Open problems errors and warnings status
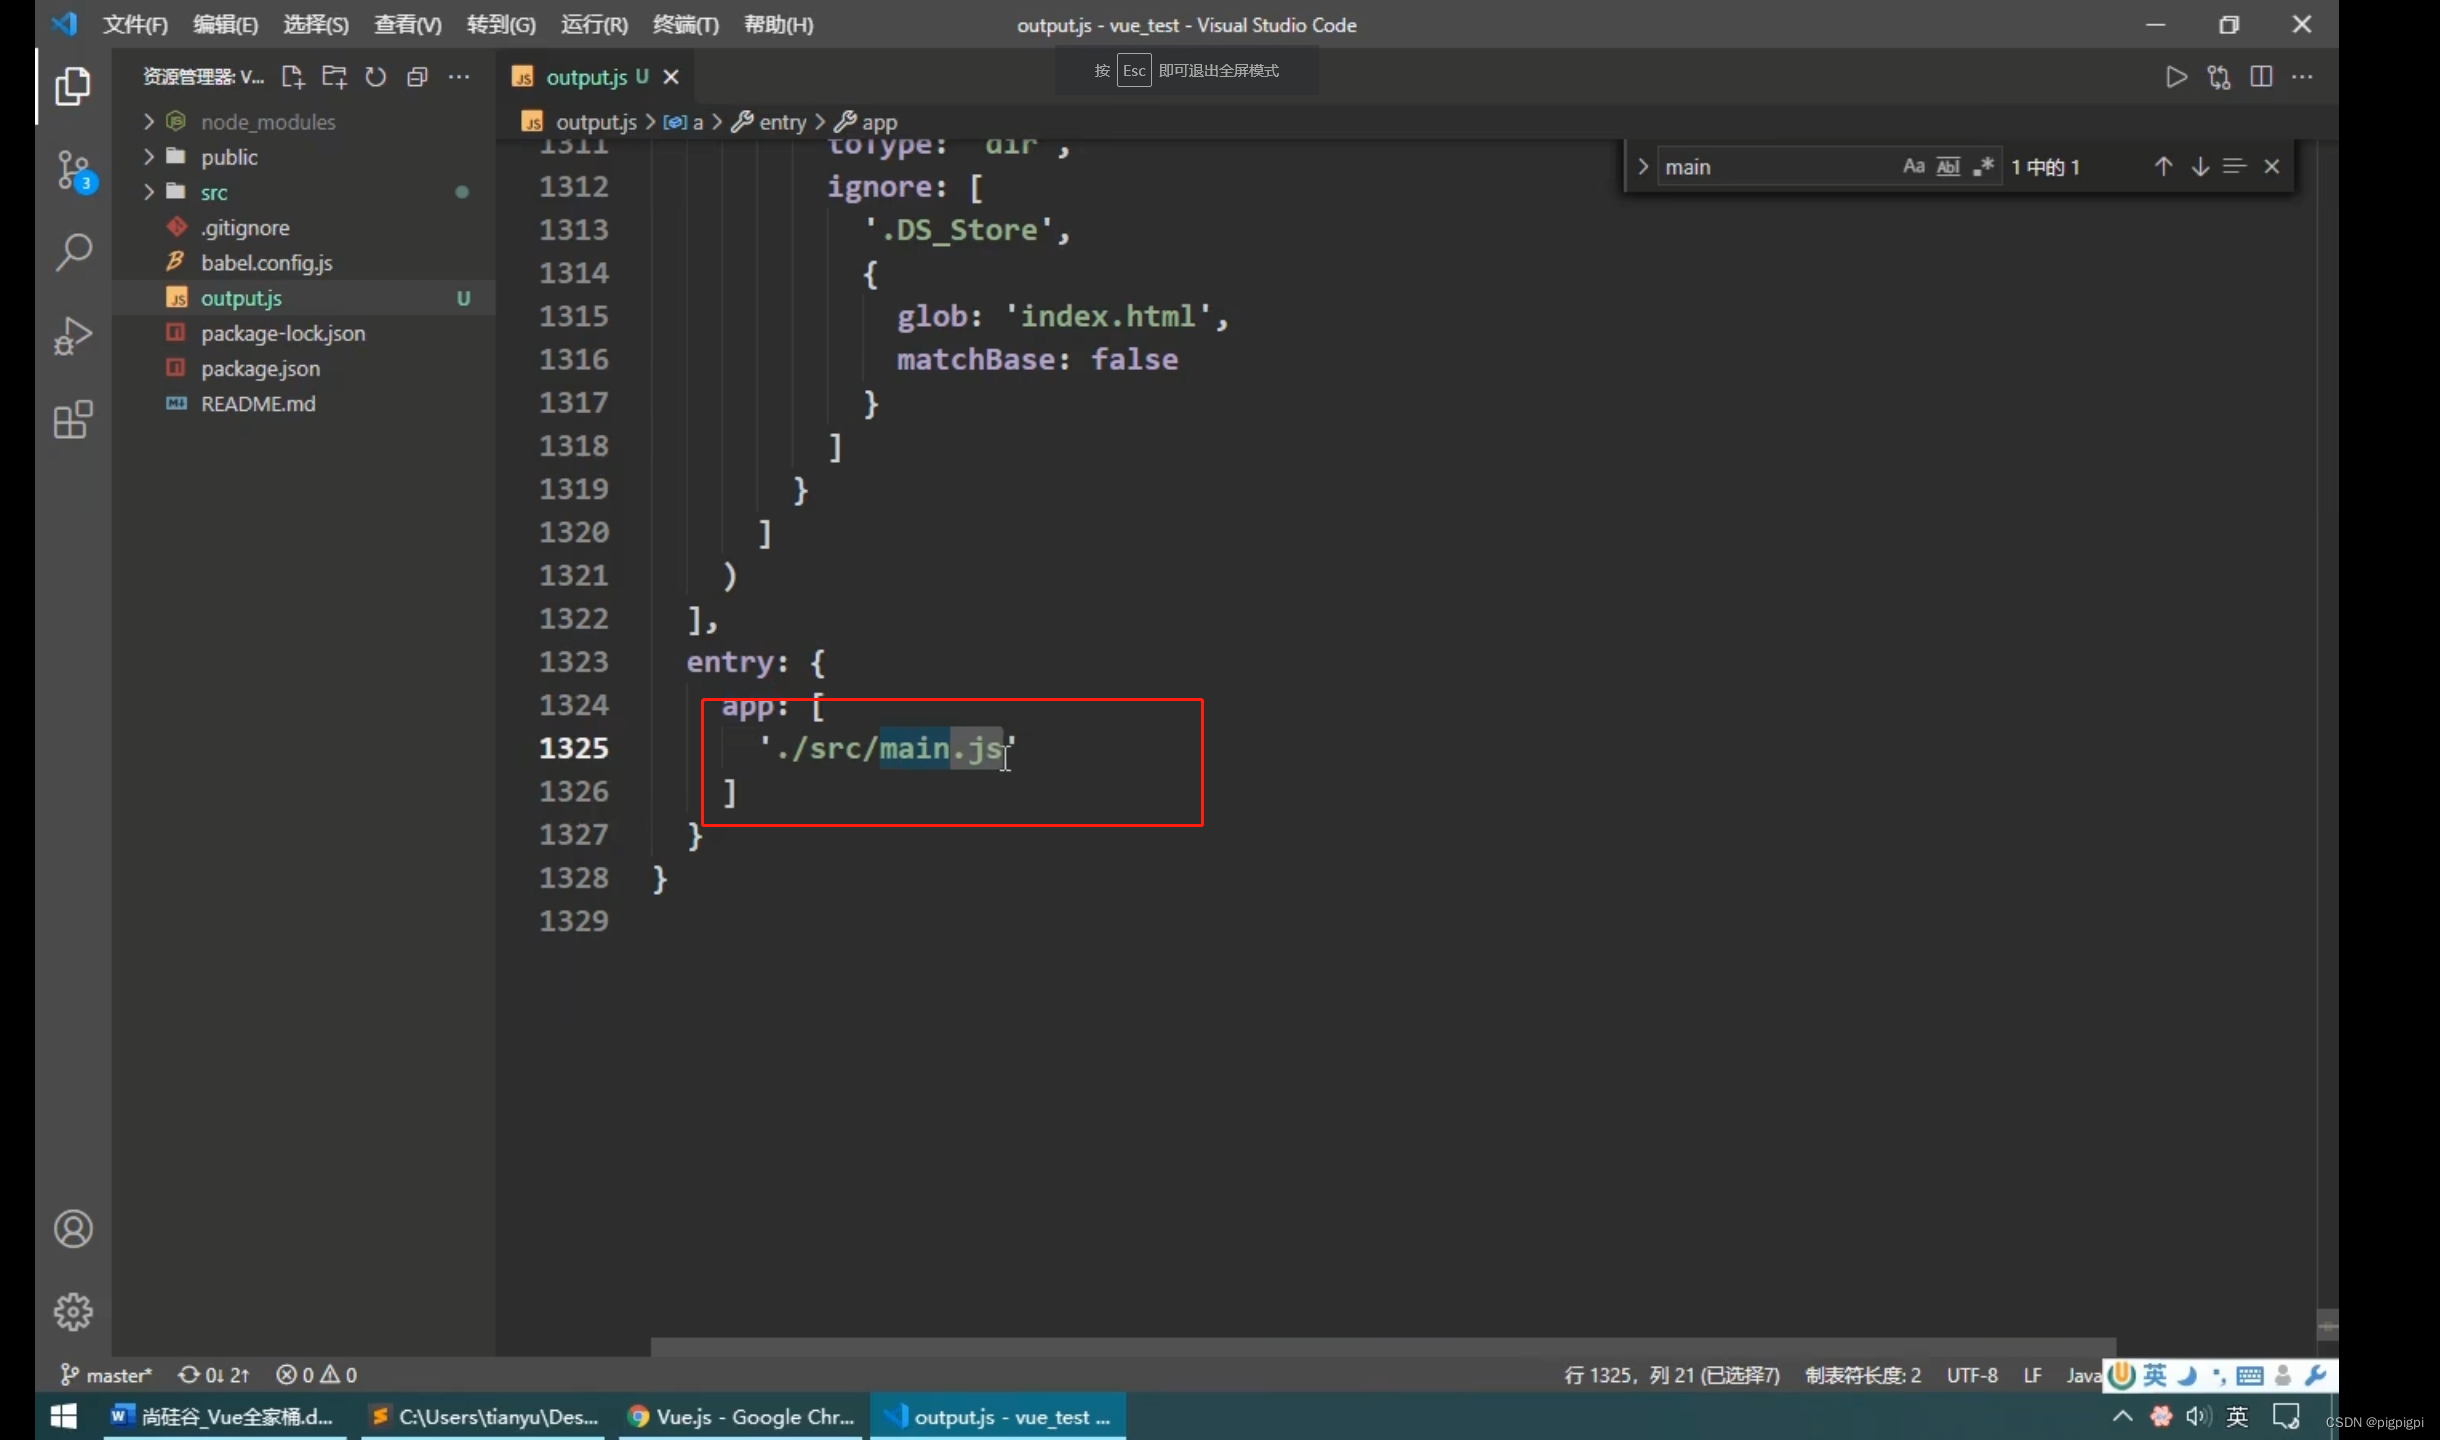This screenshot has width=2440, height=1440. 316,1375
